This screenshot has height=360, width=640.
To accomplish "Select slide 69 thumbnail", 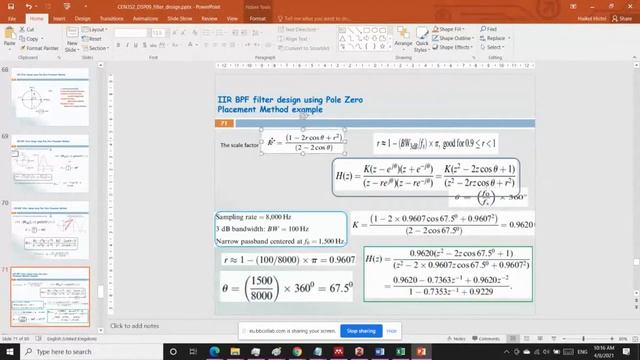I will [x=50, y=163].
